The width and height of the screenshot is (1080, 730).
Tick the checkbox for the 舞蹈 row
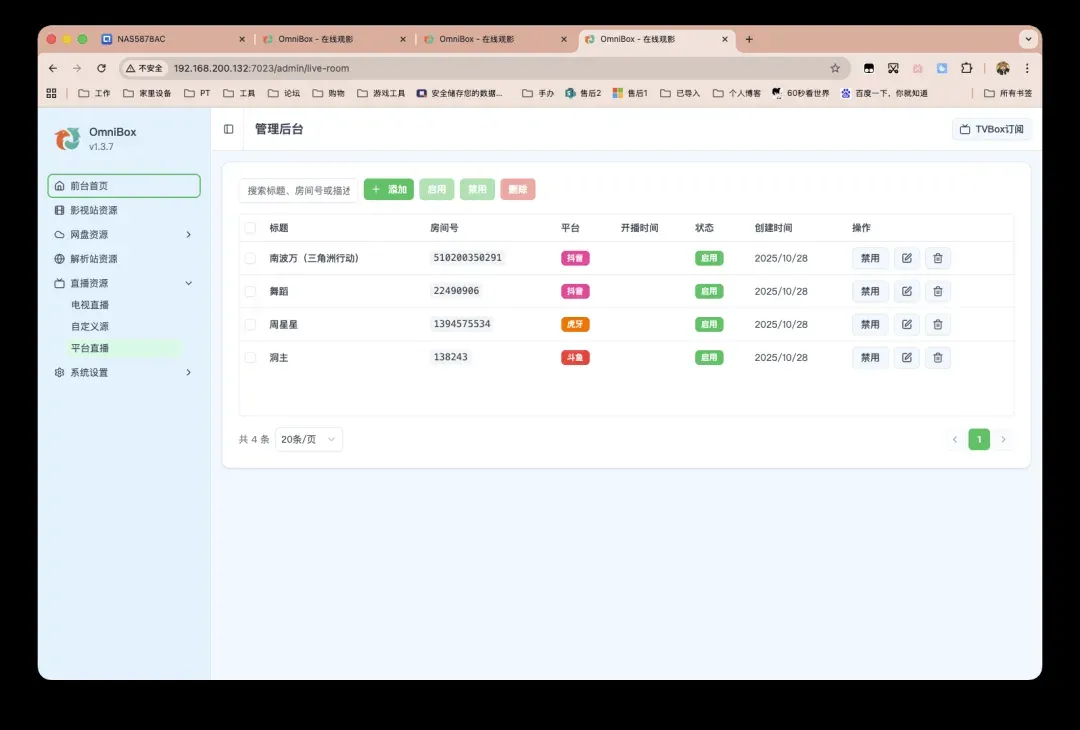click(x=250, y=291)
